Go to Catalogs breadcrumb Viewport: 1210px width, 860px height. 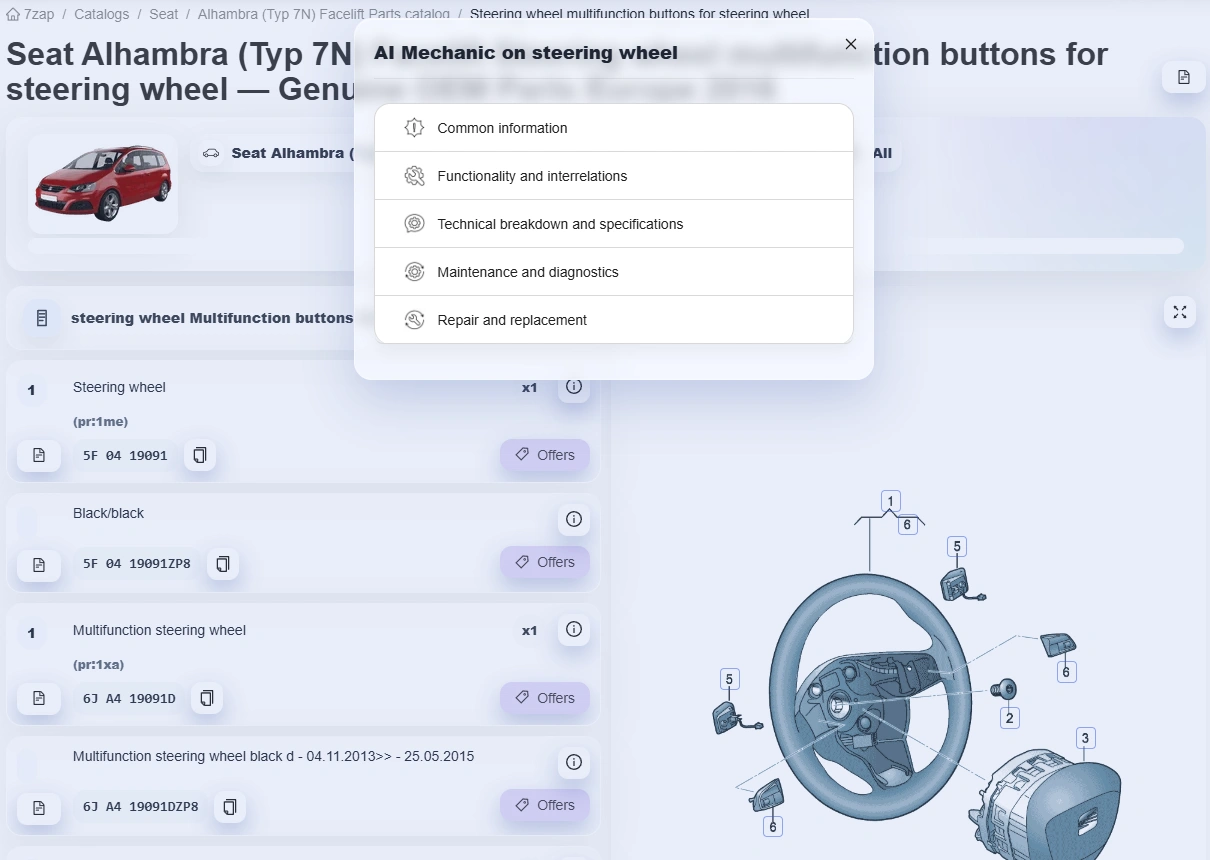click(x=101, y=14)
